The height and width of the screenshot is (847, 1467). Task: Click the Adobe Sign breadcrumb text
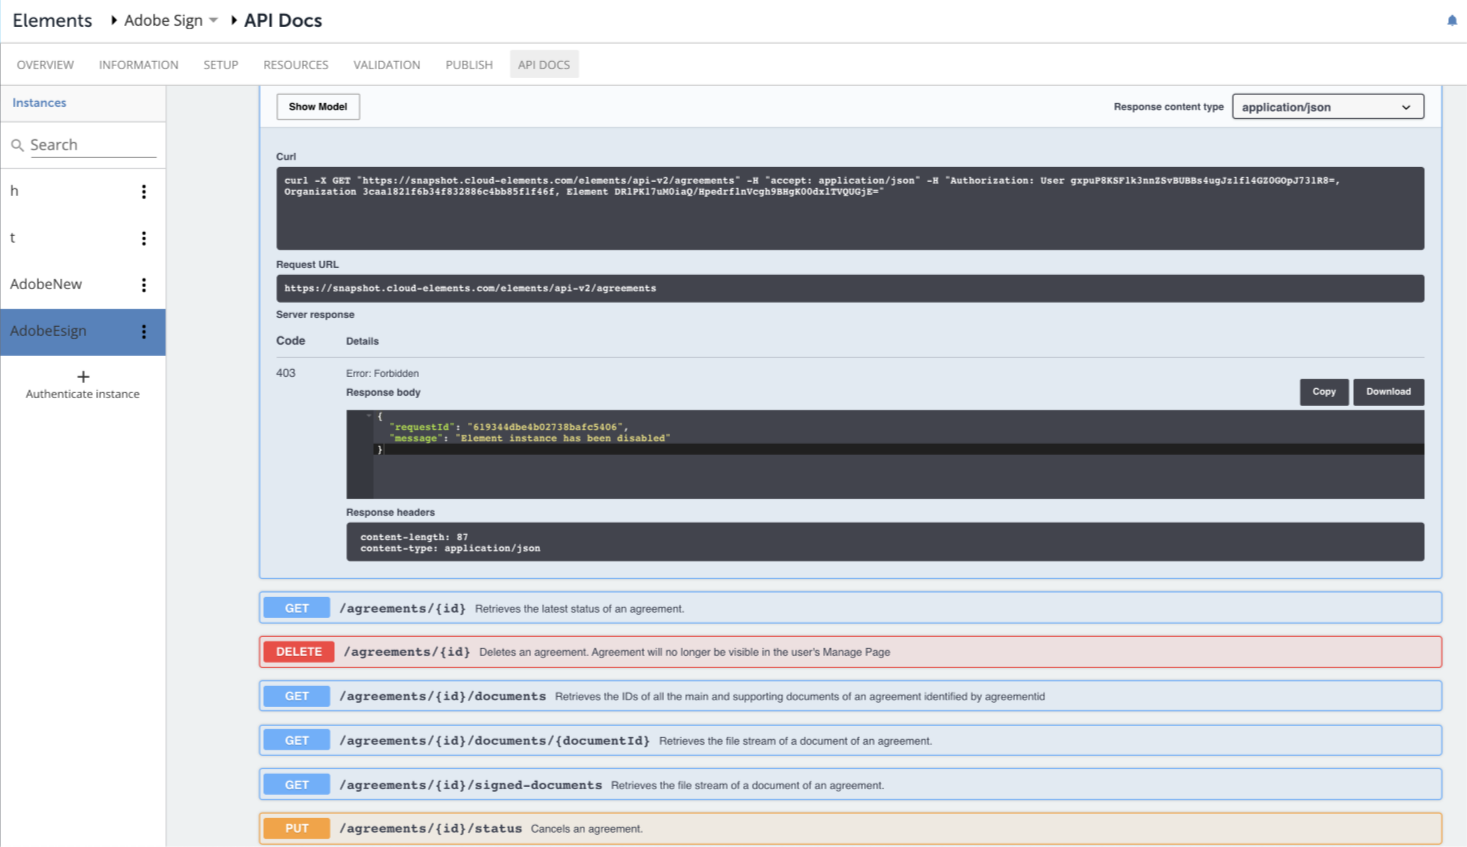[163, 20]
